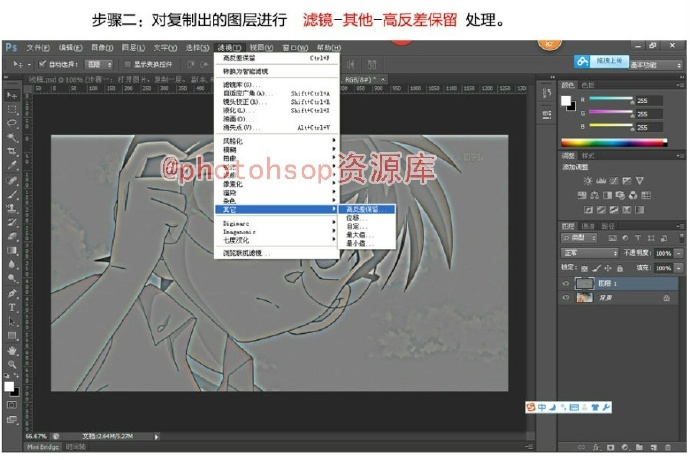Select the Eraser tool
This screenshot has width=690, height=460.
(12, 236)
